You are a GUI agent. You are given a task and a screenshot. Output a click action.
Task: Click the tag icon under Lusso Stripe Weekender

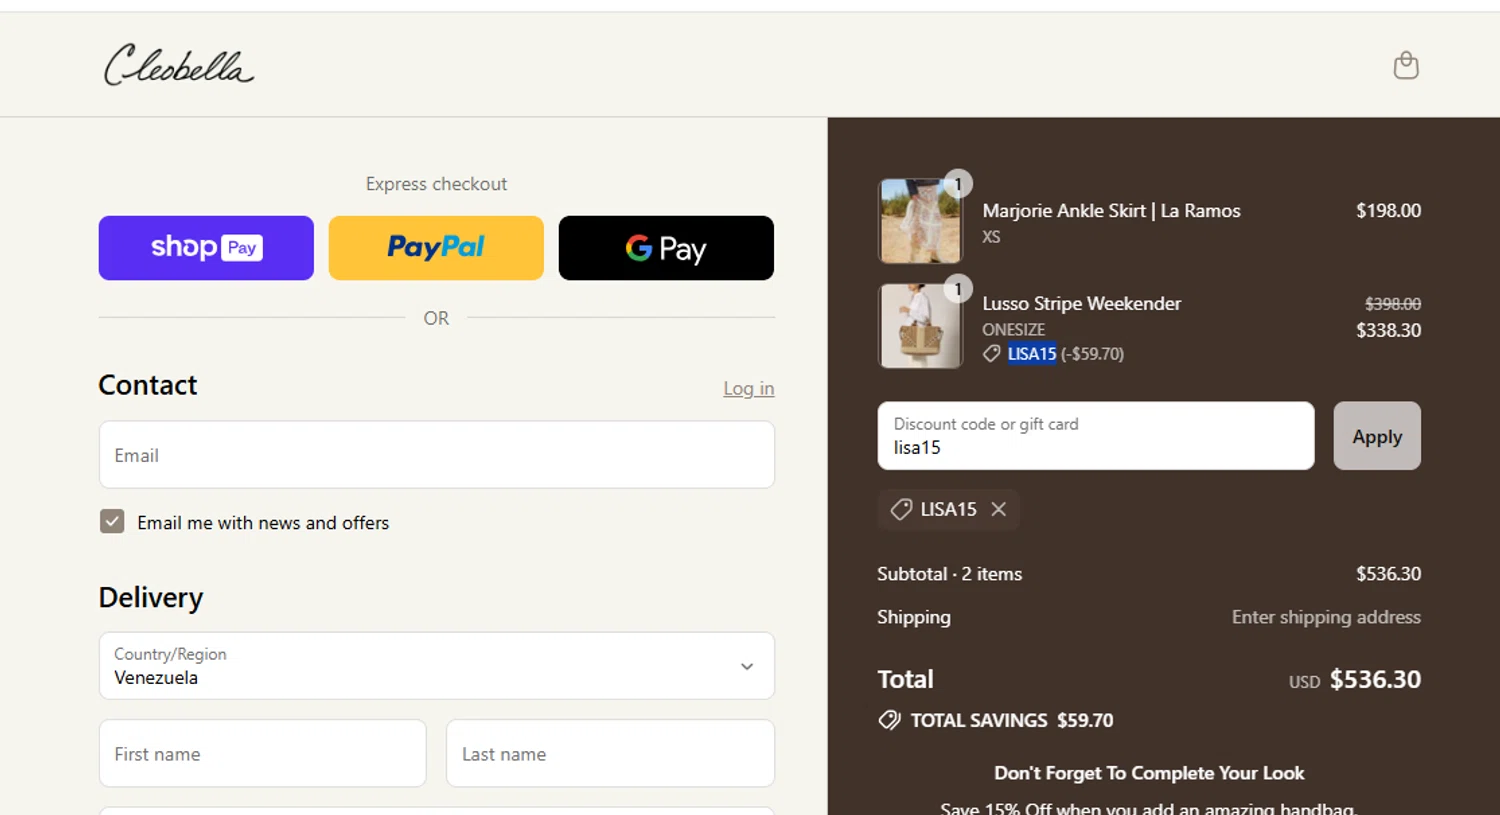[x=991, y=353]
